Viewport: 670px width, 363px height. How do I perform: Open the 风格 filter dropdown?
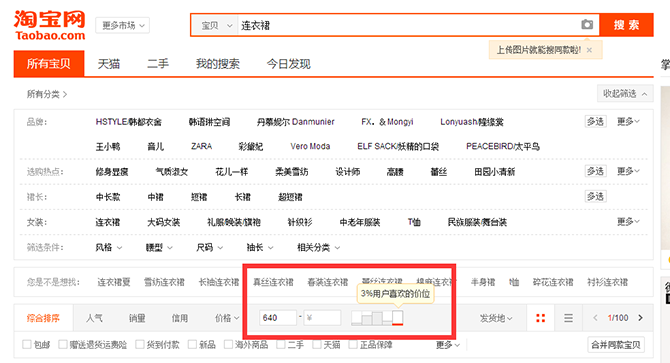[x=109, y=247]
